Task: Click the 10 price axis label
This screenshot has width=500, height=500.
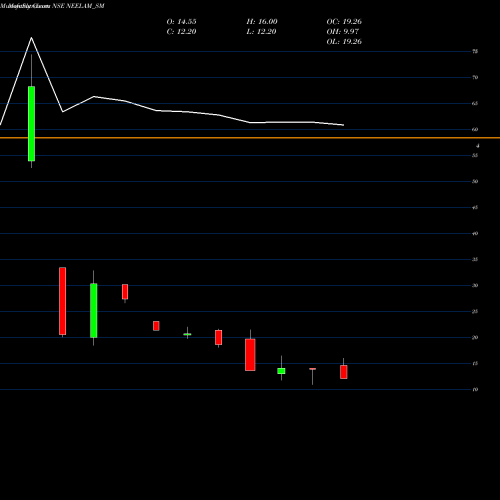Action: (475, 389)
